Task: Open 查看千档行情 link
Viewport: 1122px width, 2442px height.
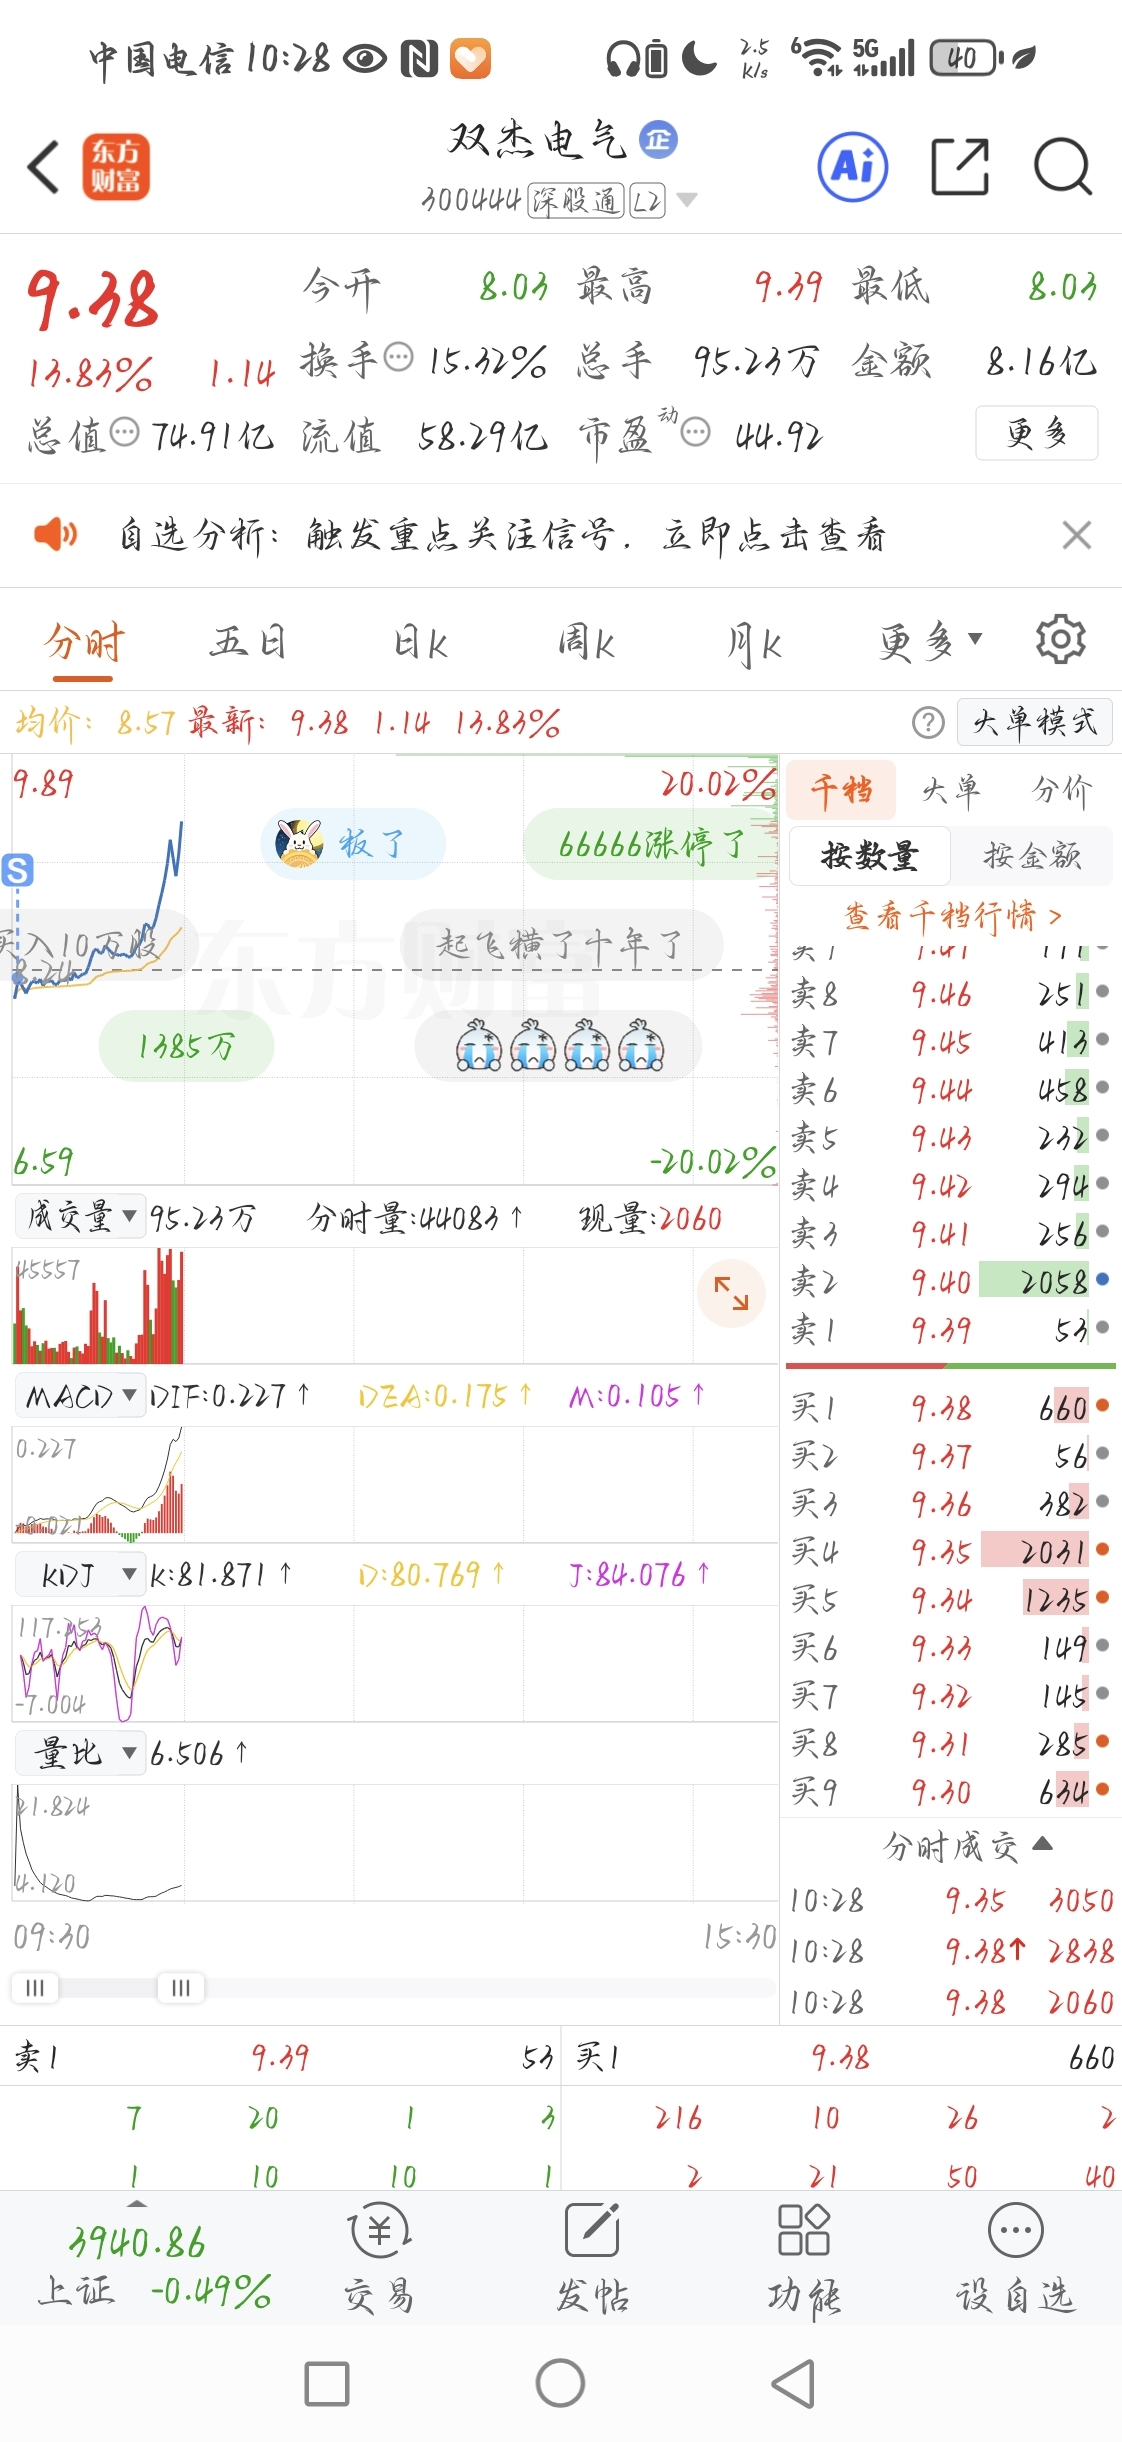Action: 952,915
